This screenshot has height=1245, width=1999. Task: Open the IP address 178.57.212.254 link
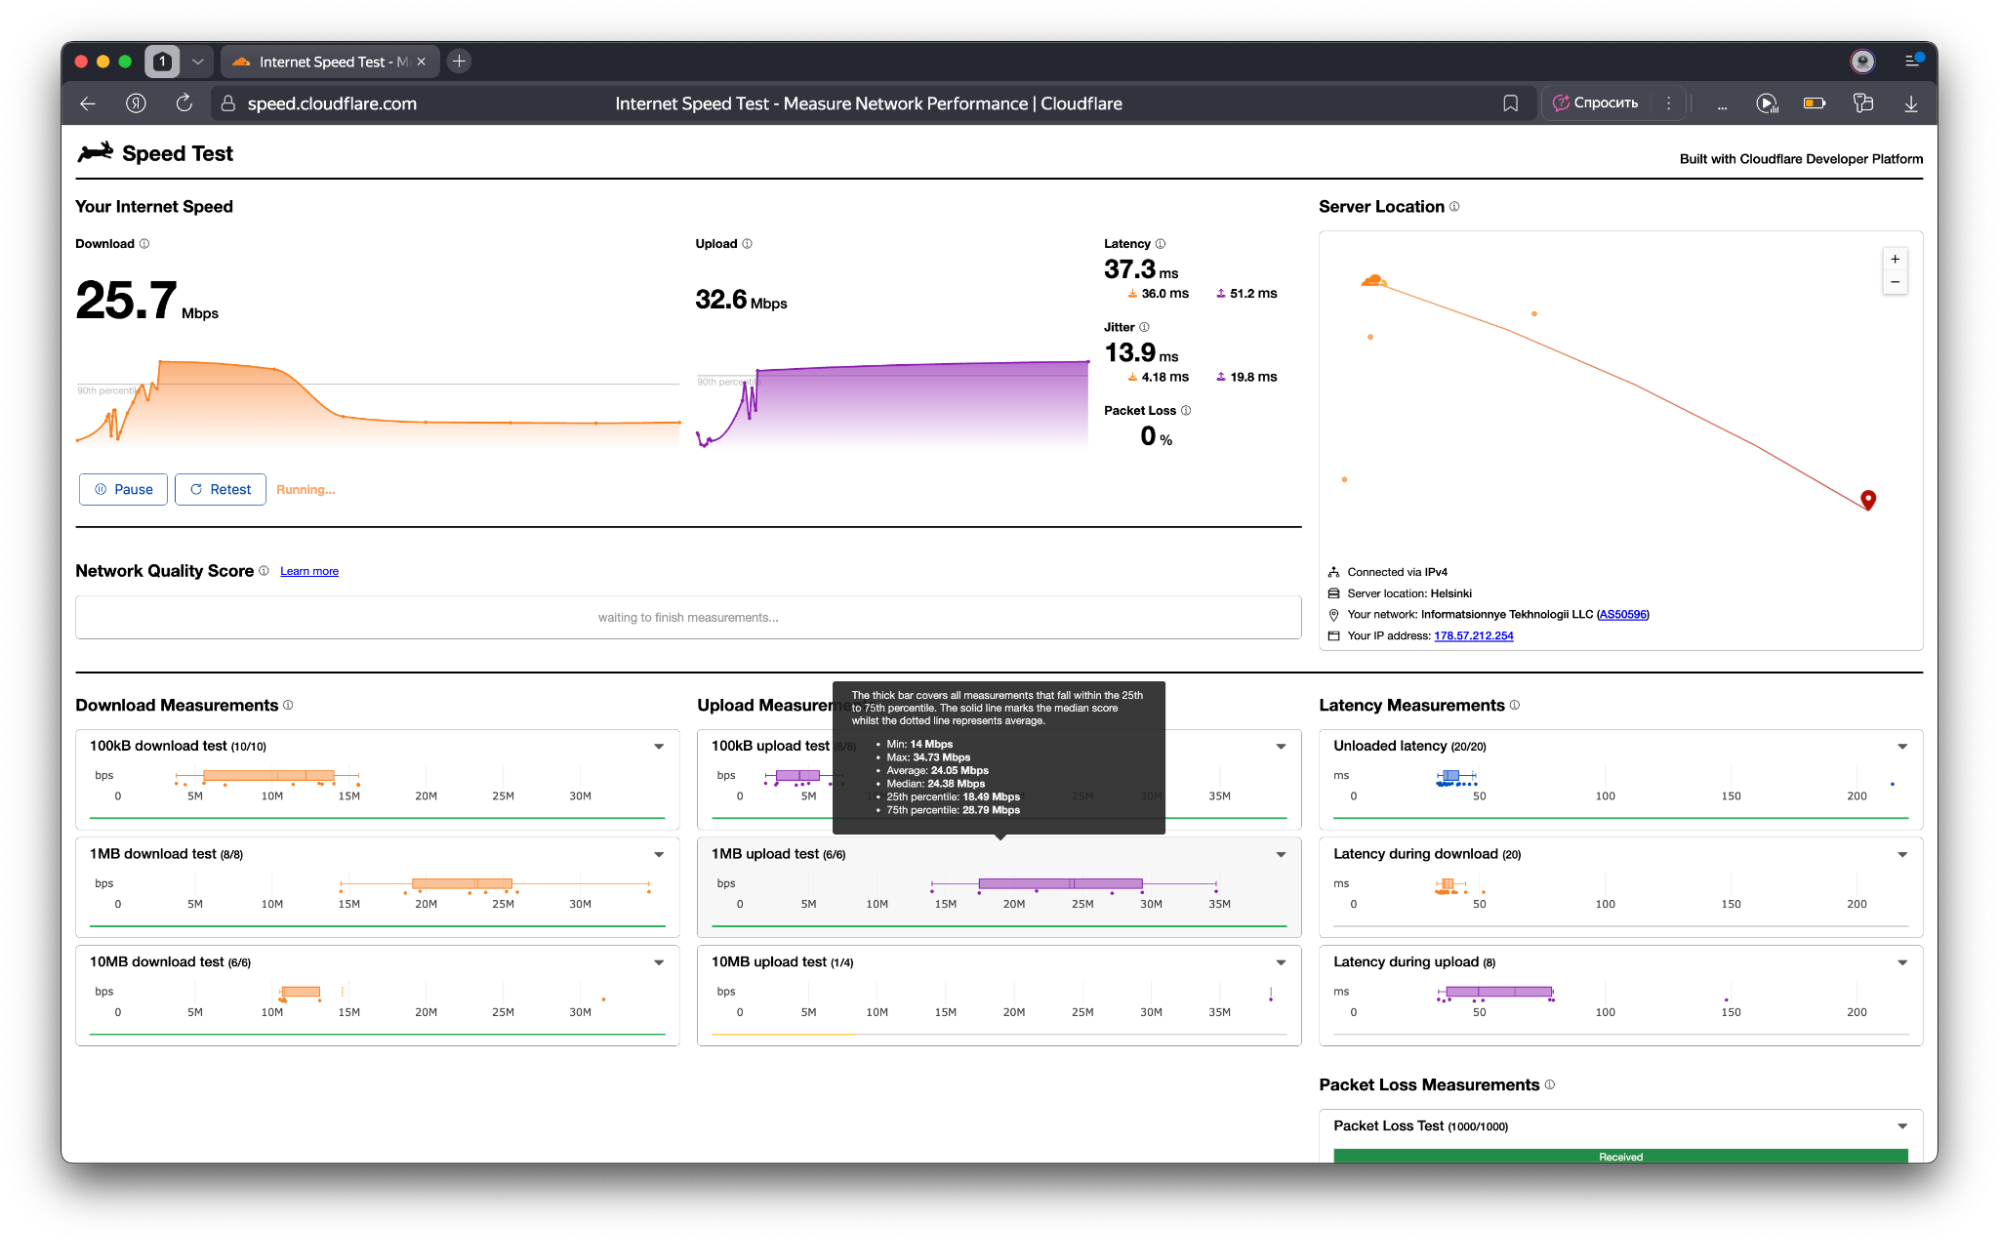[x=1473, y=635]
